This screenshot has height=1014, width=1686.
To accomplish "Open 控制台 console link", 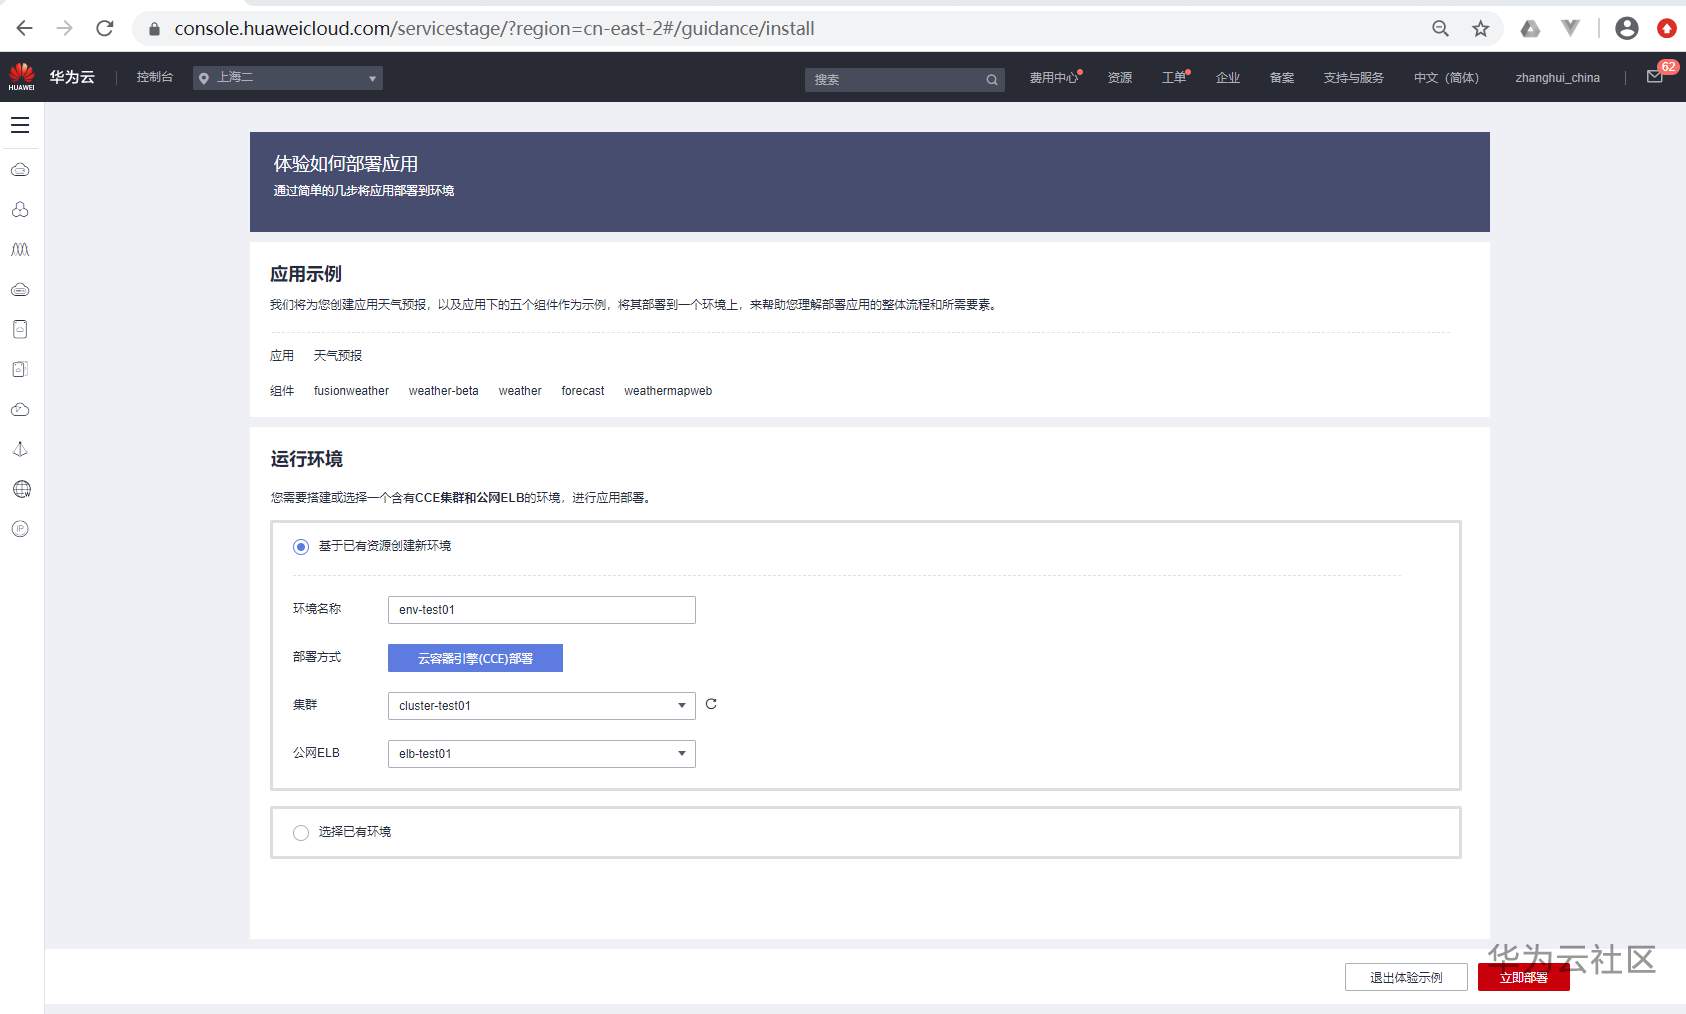I will (x=155, y=77).
